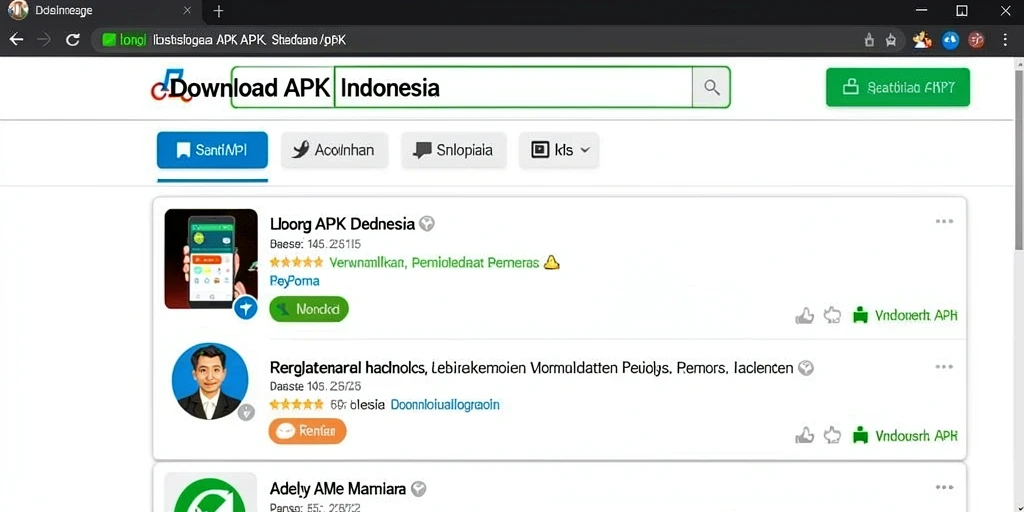Go back with the browser back arrow
Image resolution: width=1024 pixels, height=512 pixels.
point(16,40)
